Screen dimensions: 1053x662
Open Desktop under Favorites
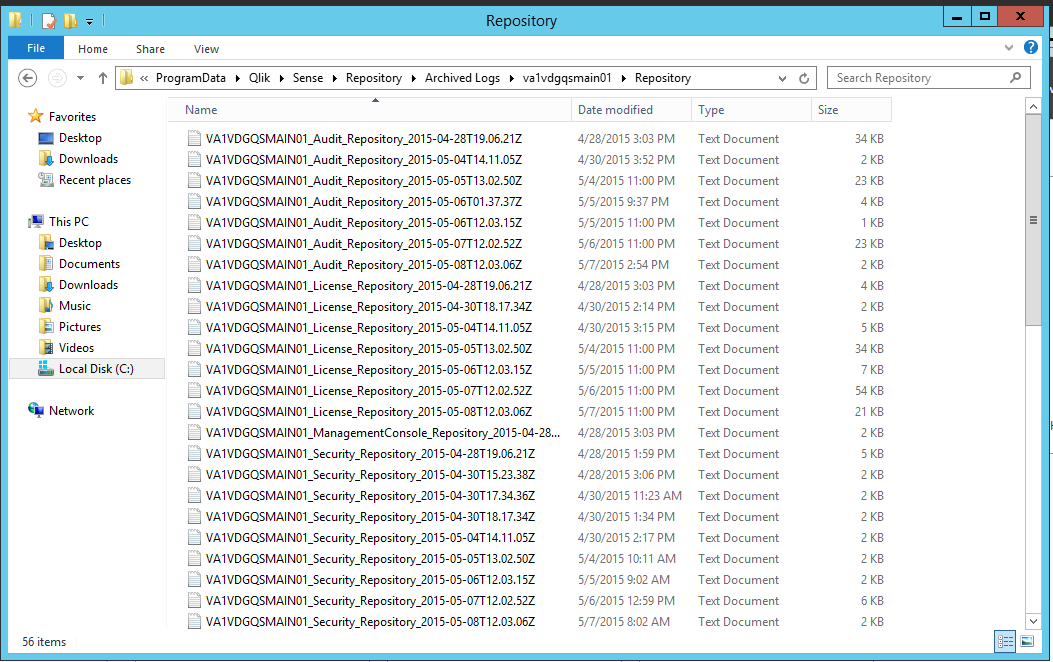[80, 138]
